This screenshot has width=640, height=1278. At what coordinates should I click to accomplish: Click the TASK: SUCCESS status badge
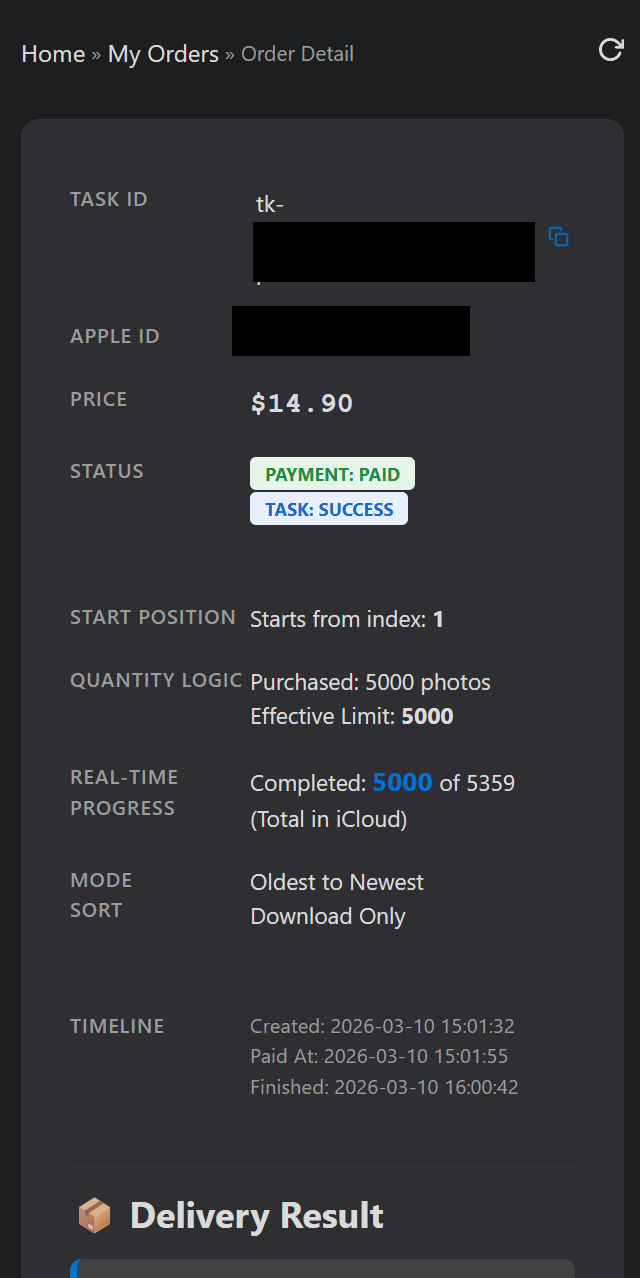[329, 509]
